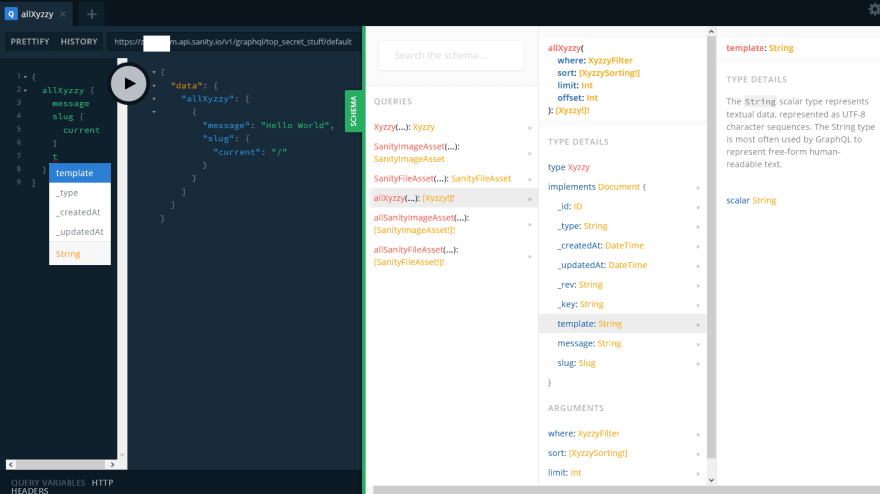This screenshot has height=494, width=880.
Task: Click the [Xyzzy!]! return type in signature
Action: (572, 111)
